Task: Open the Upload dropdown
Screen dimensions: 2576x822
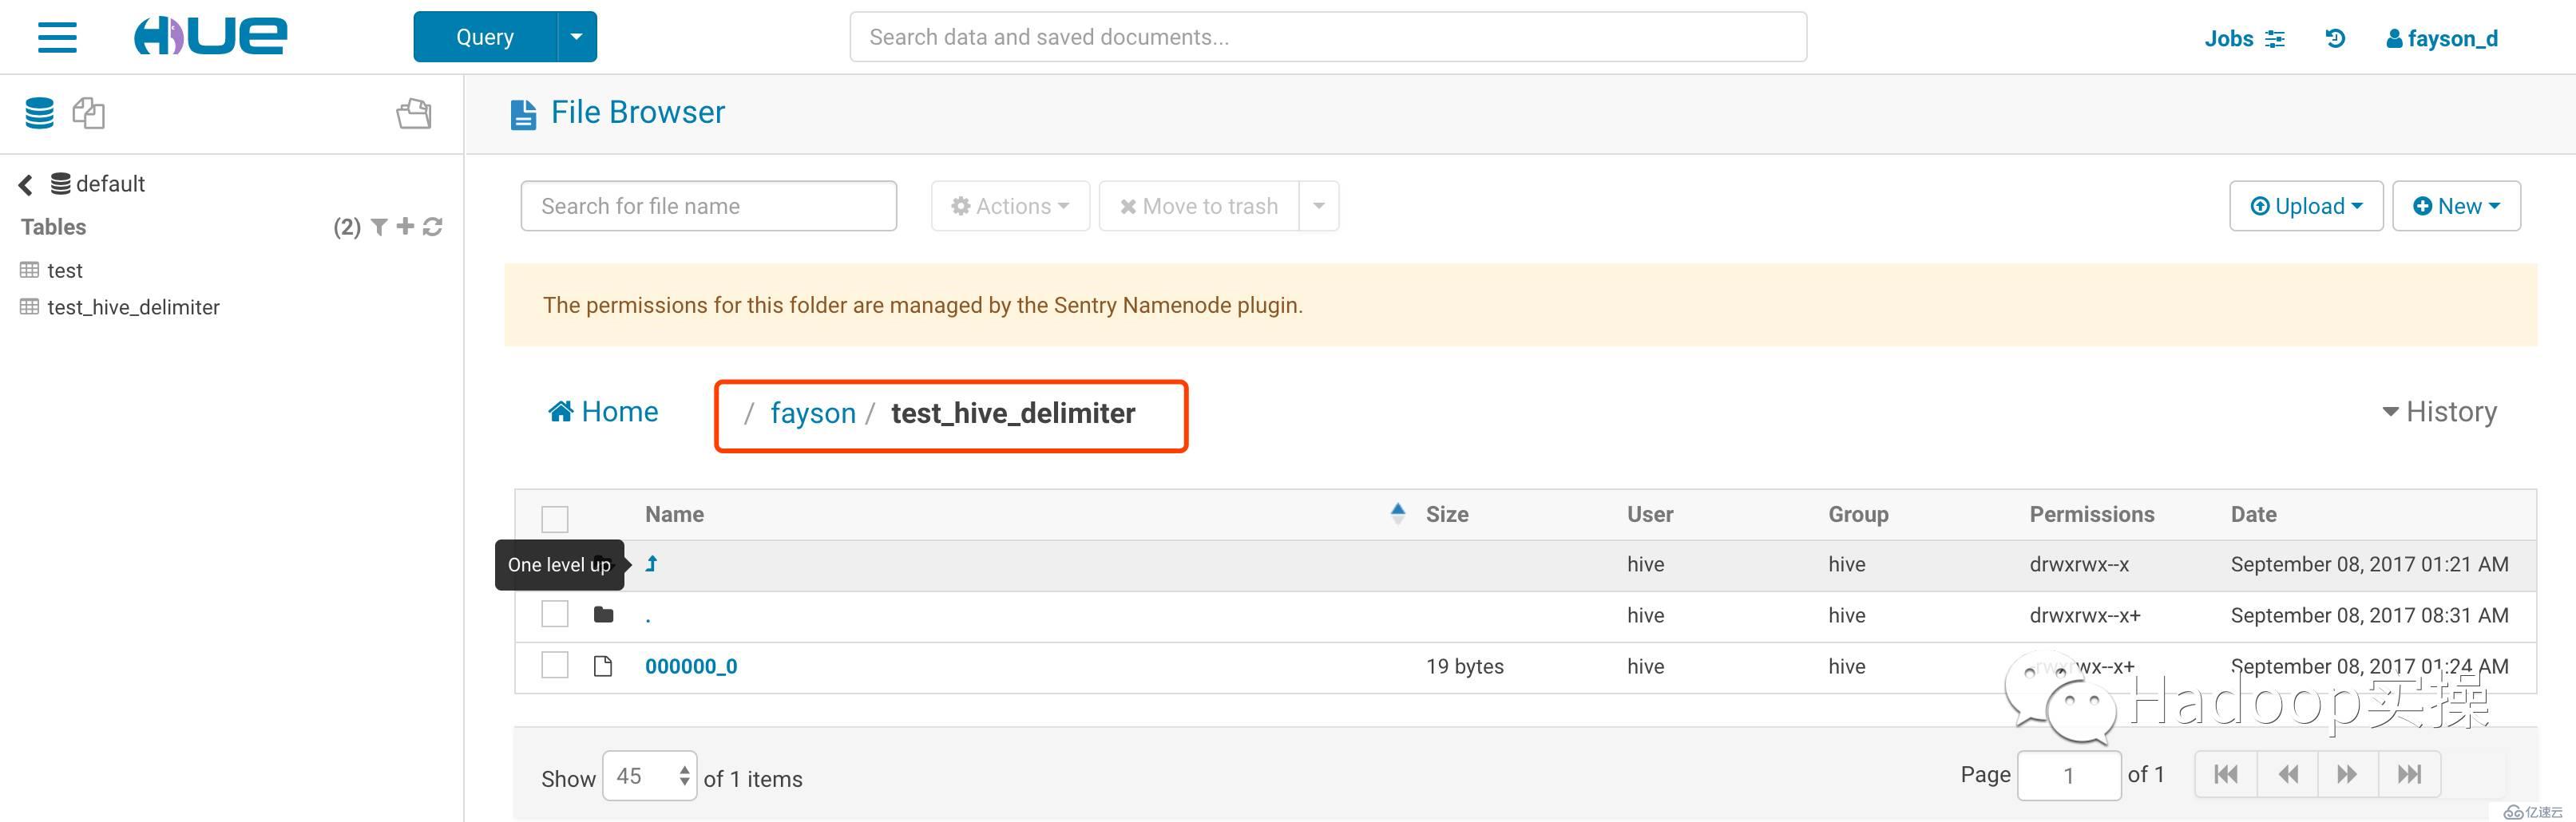Action: (2306, 206)
